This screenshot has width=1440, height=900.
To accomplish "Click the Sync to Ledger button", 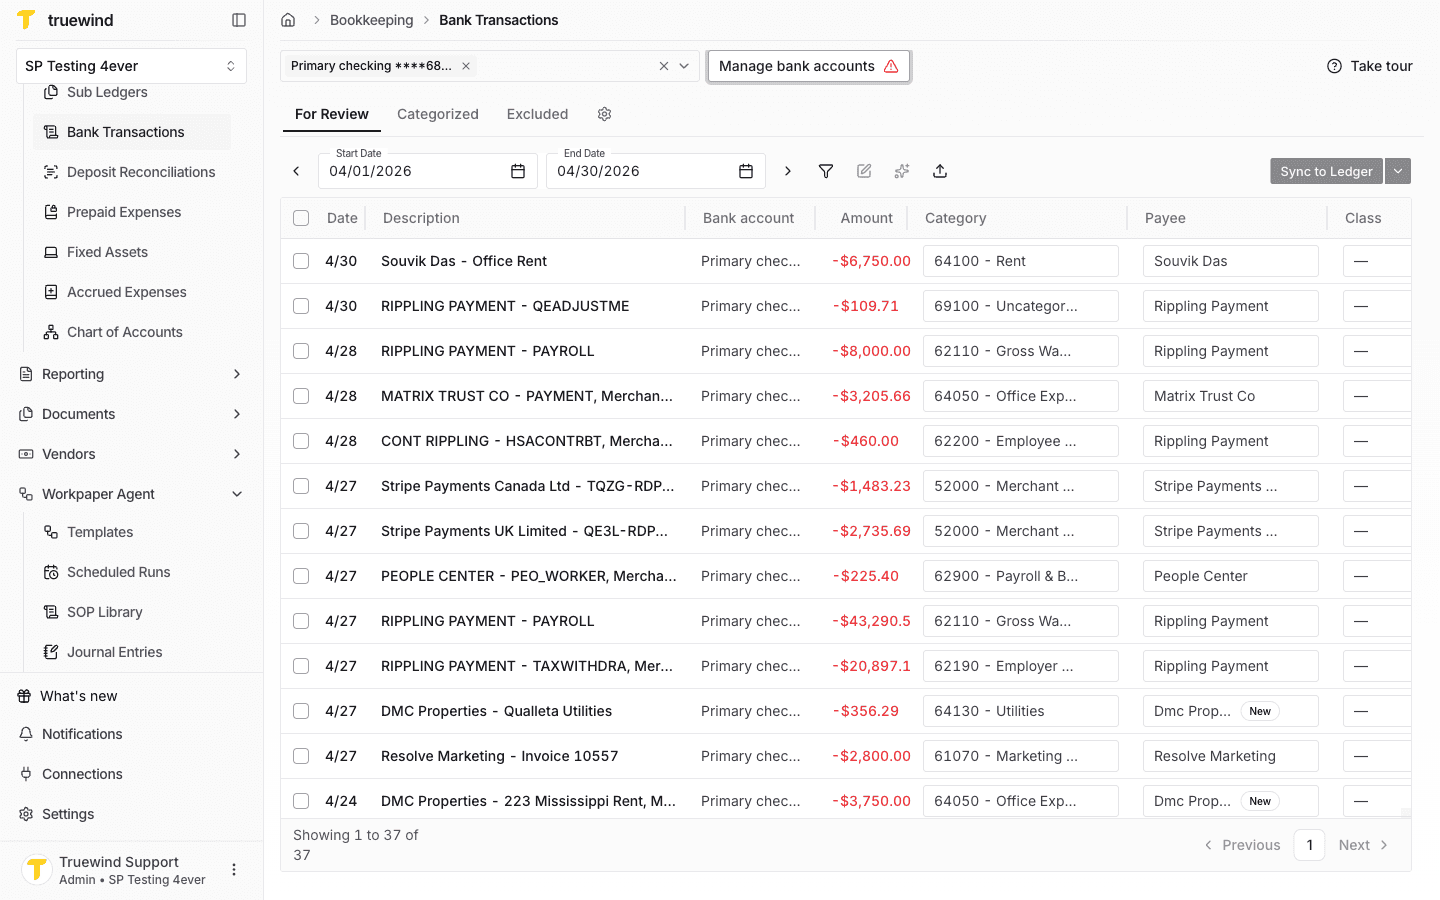I will point(1326,171).
